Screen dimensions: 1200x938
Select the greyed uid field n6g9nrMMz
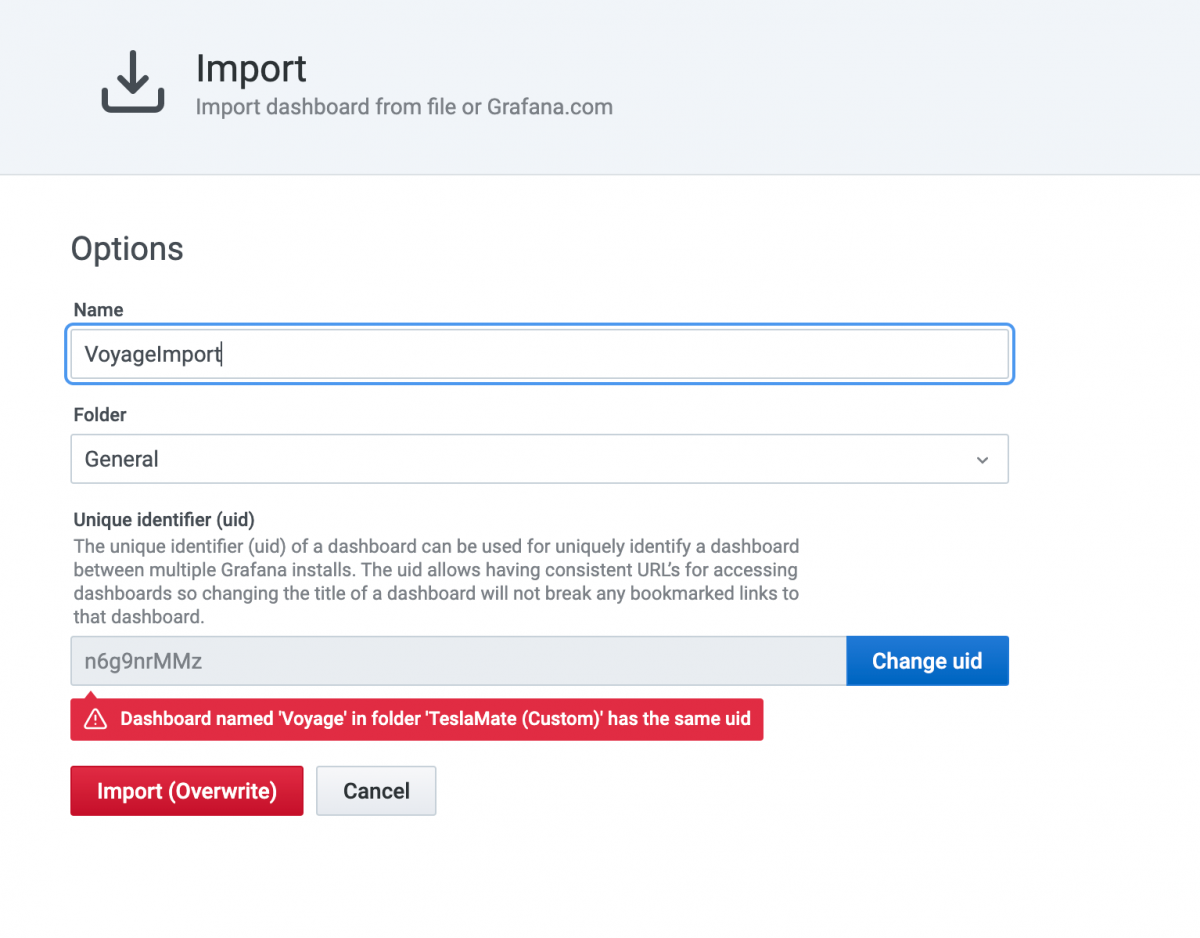[x=458, y=661]
